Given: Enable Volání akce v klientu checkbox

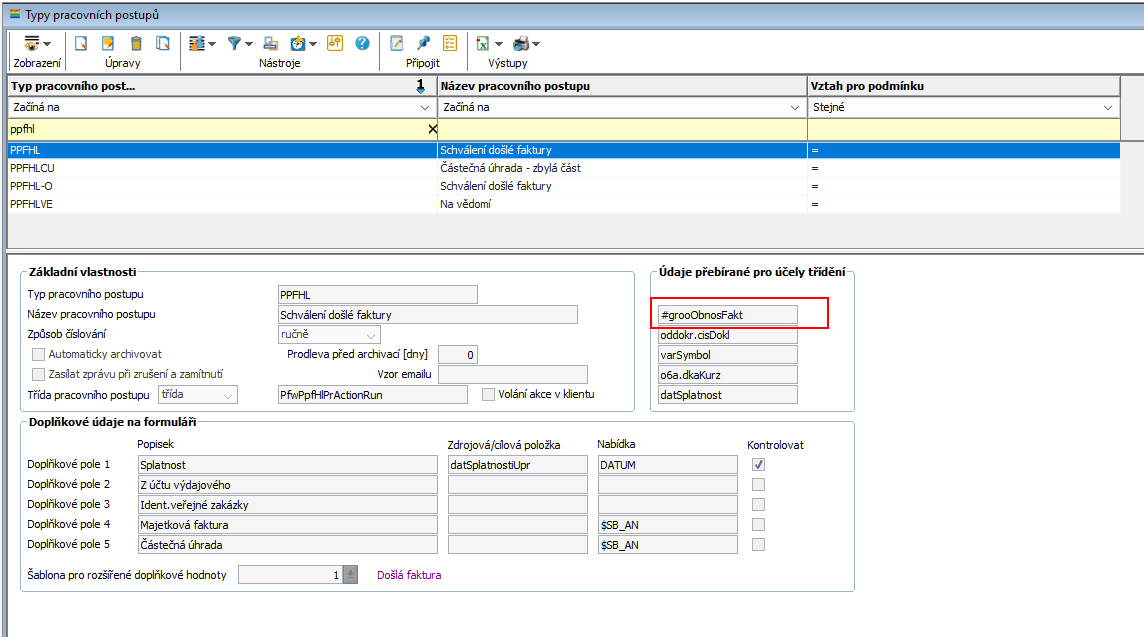Looking at the screenshot, I should (489, 394).
